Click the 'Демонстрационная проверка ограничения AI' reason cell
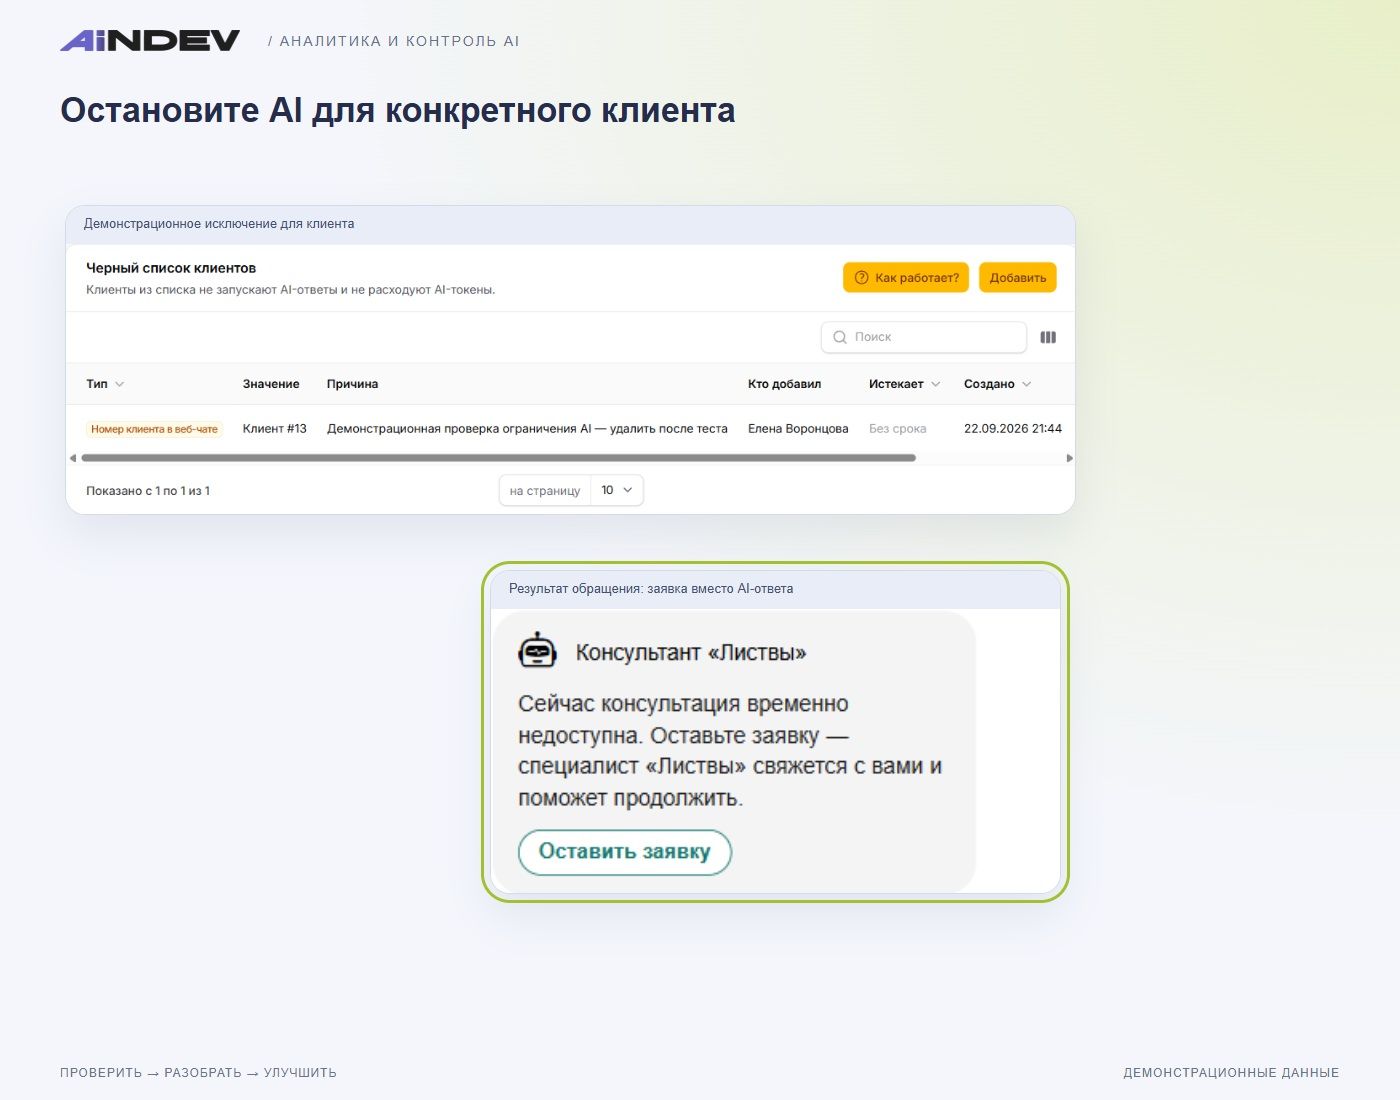The width and height of the screenshot is (1400, 1100). (x=527, y=429)
